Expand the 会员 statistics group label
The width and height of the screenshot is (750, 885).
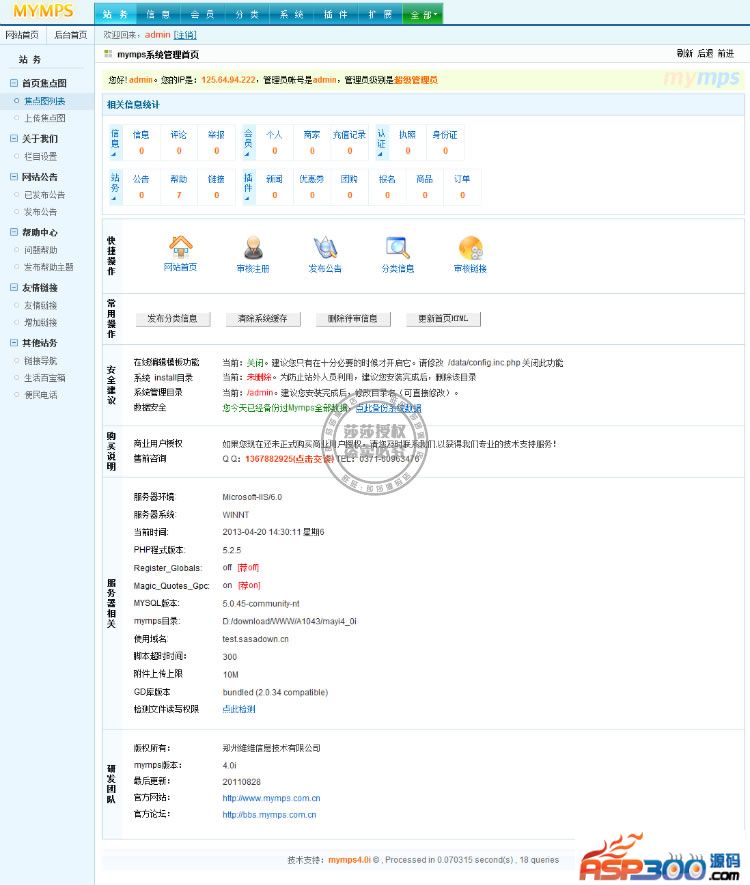coord(248,142)
